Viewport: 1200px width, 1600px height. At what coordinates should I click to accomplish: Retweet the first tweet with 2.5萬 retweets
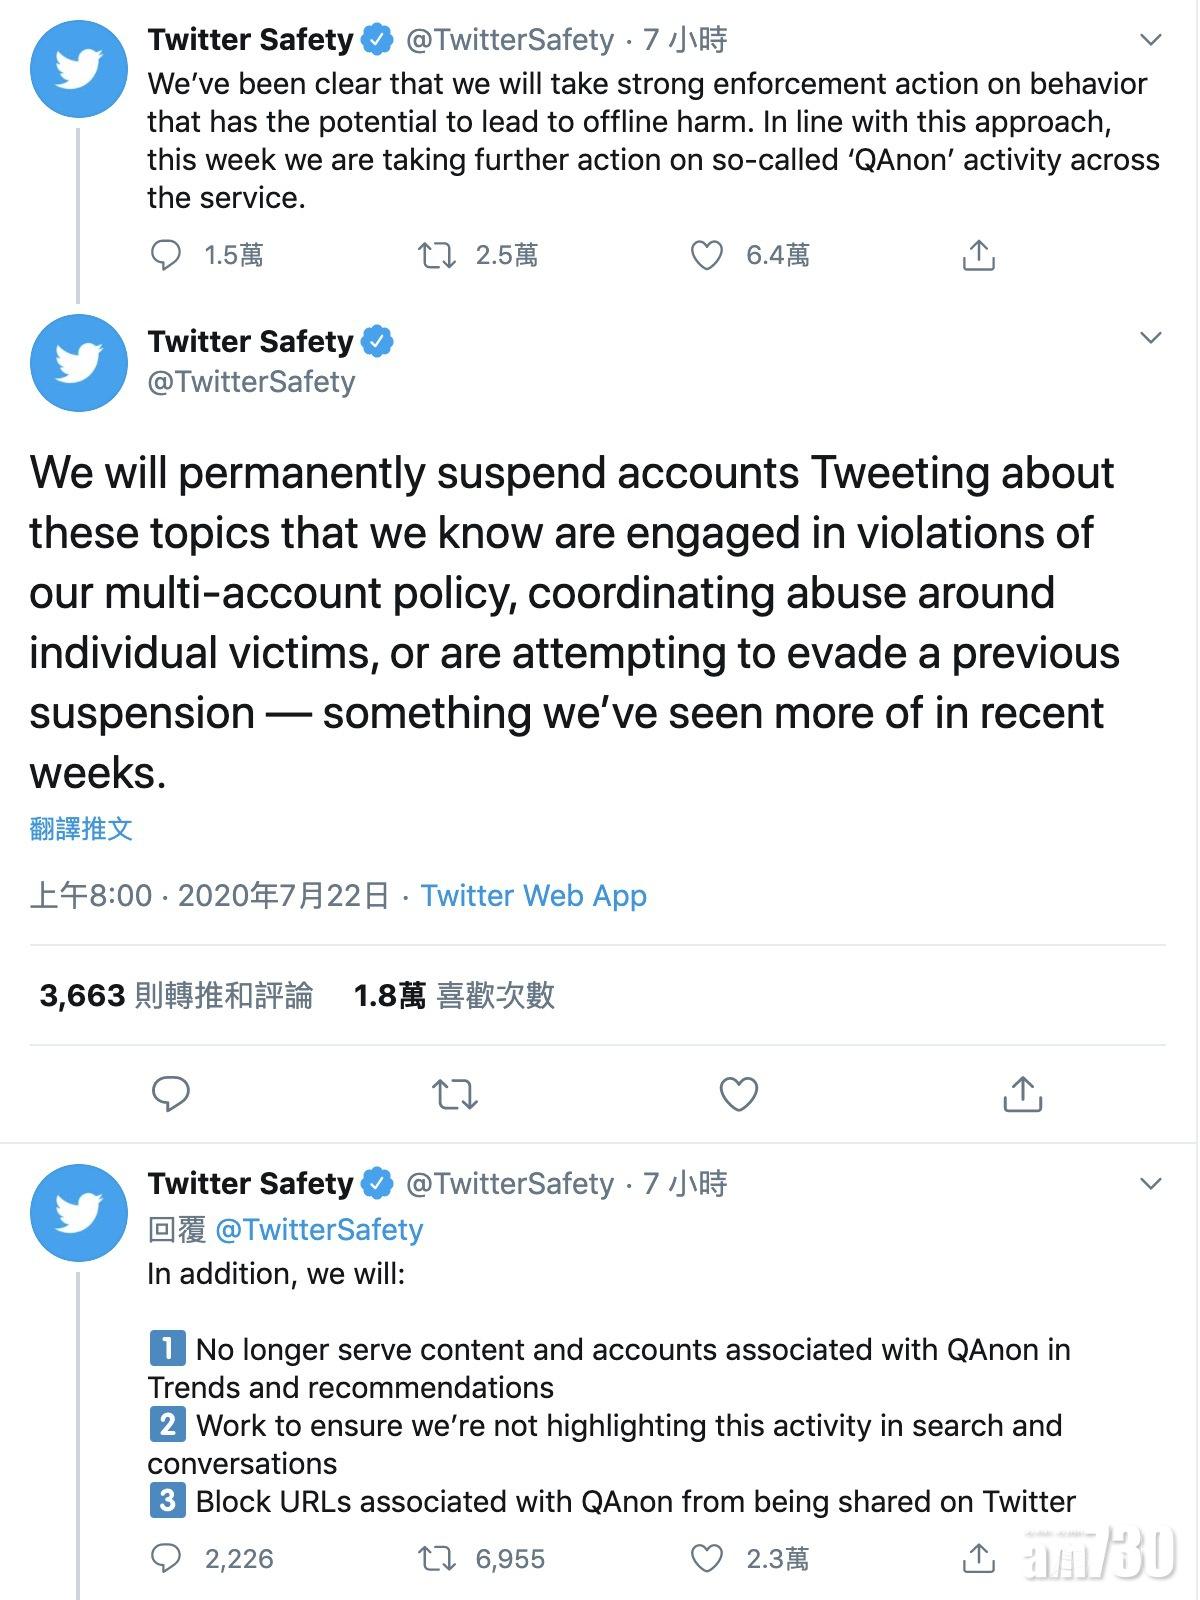point(437,256)
